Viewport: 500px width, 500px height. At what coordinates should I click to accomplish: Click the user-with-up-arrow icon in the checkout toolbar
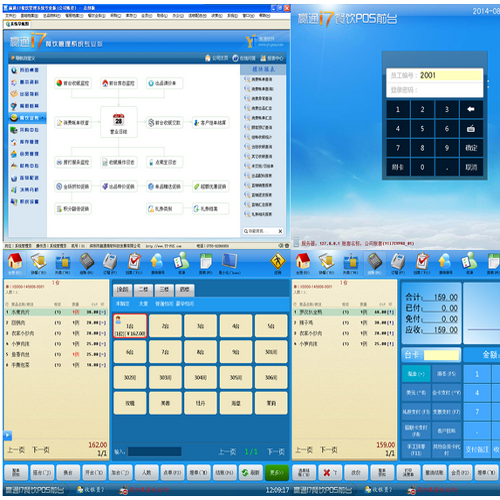pos(445,261)
